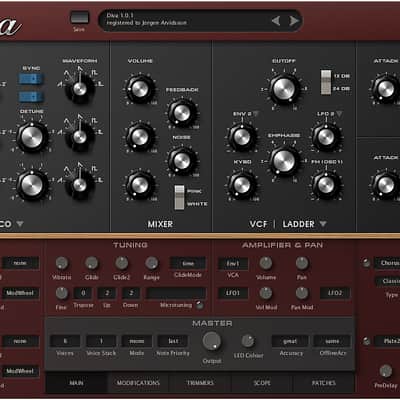Click the next preset right arrow

294,21
